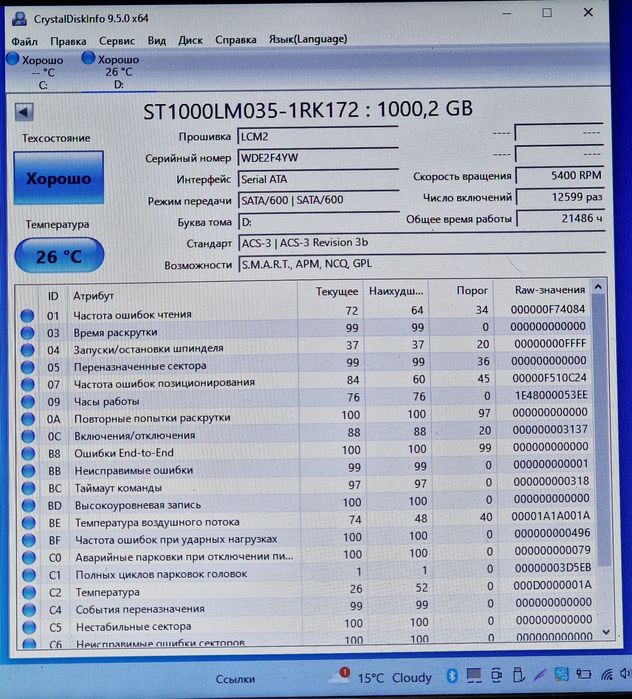Click the total hours value 21486 ч

click(560, 218)
